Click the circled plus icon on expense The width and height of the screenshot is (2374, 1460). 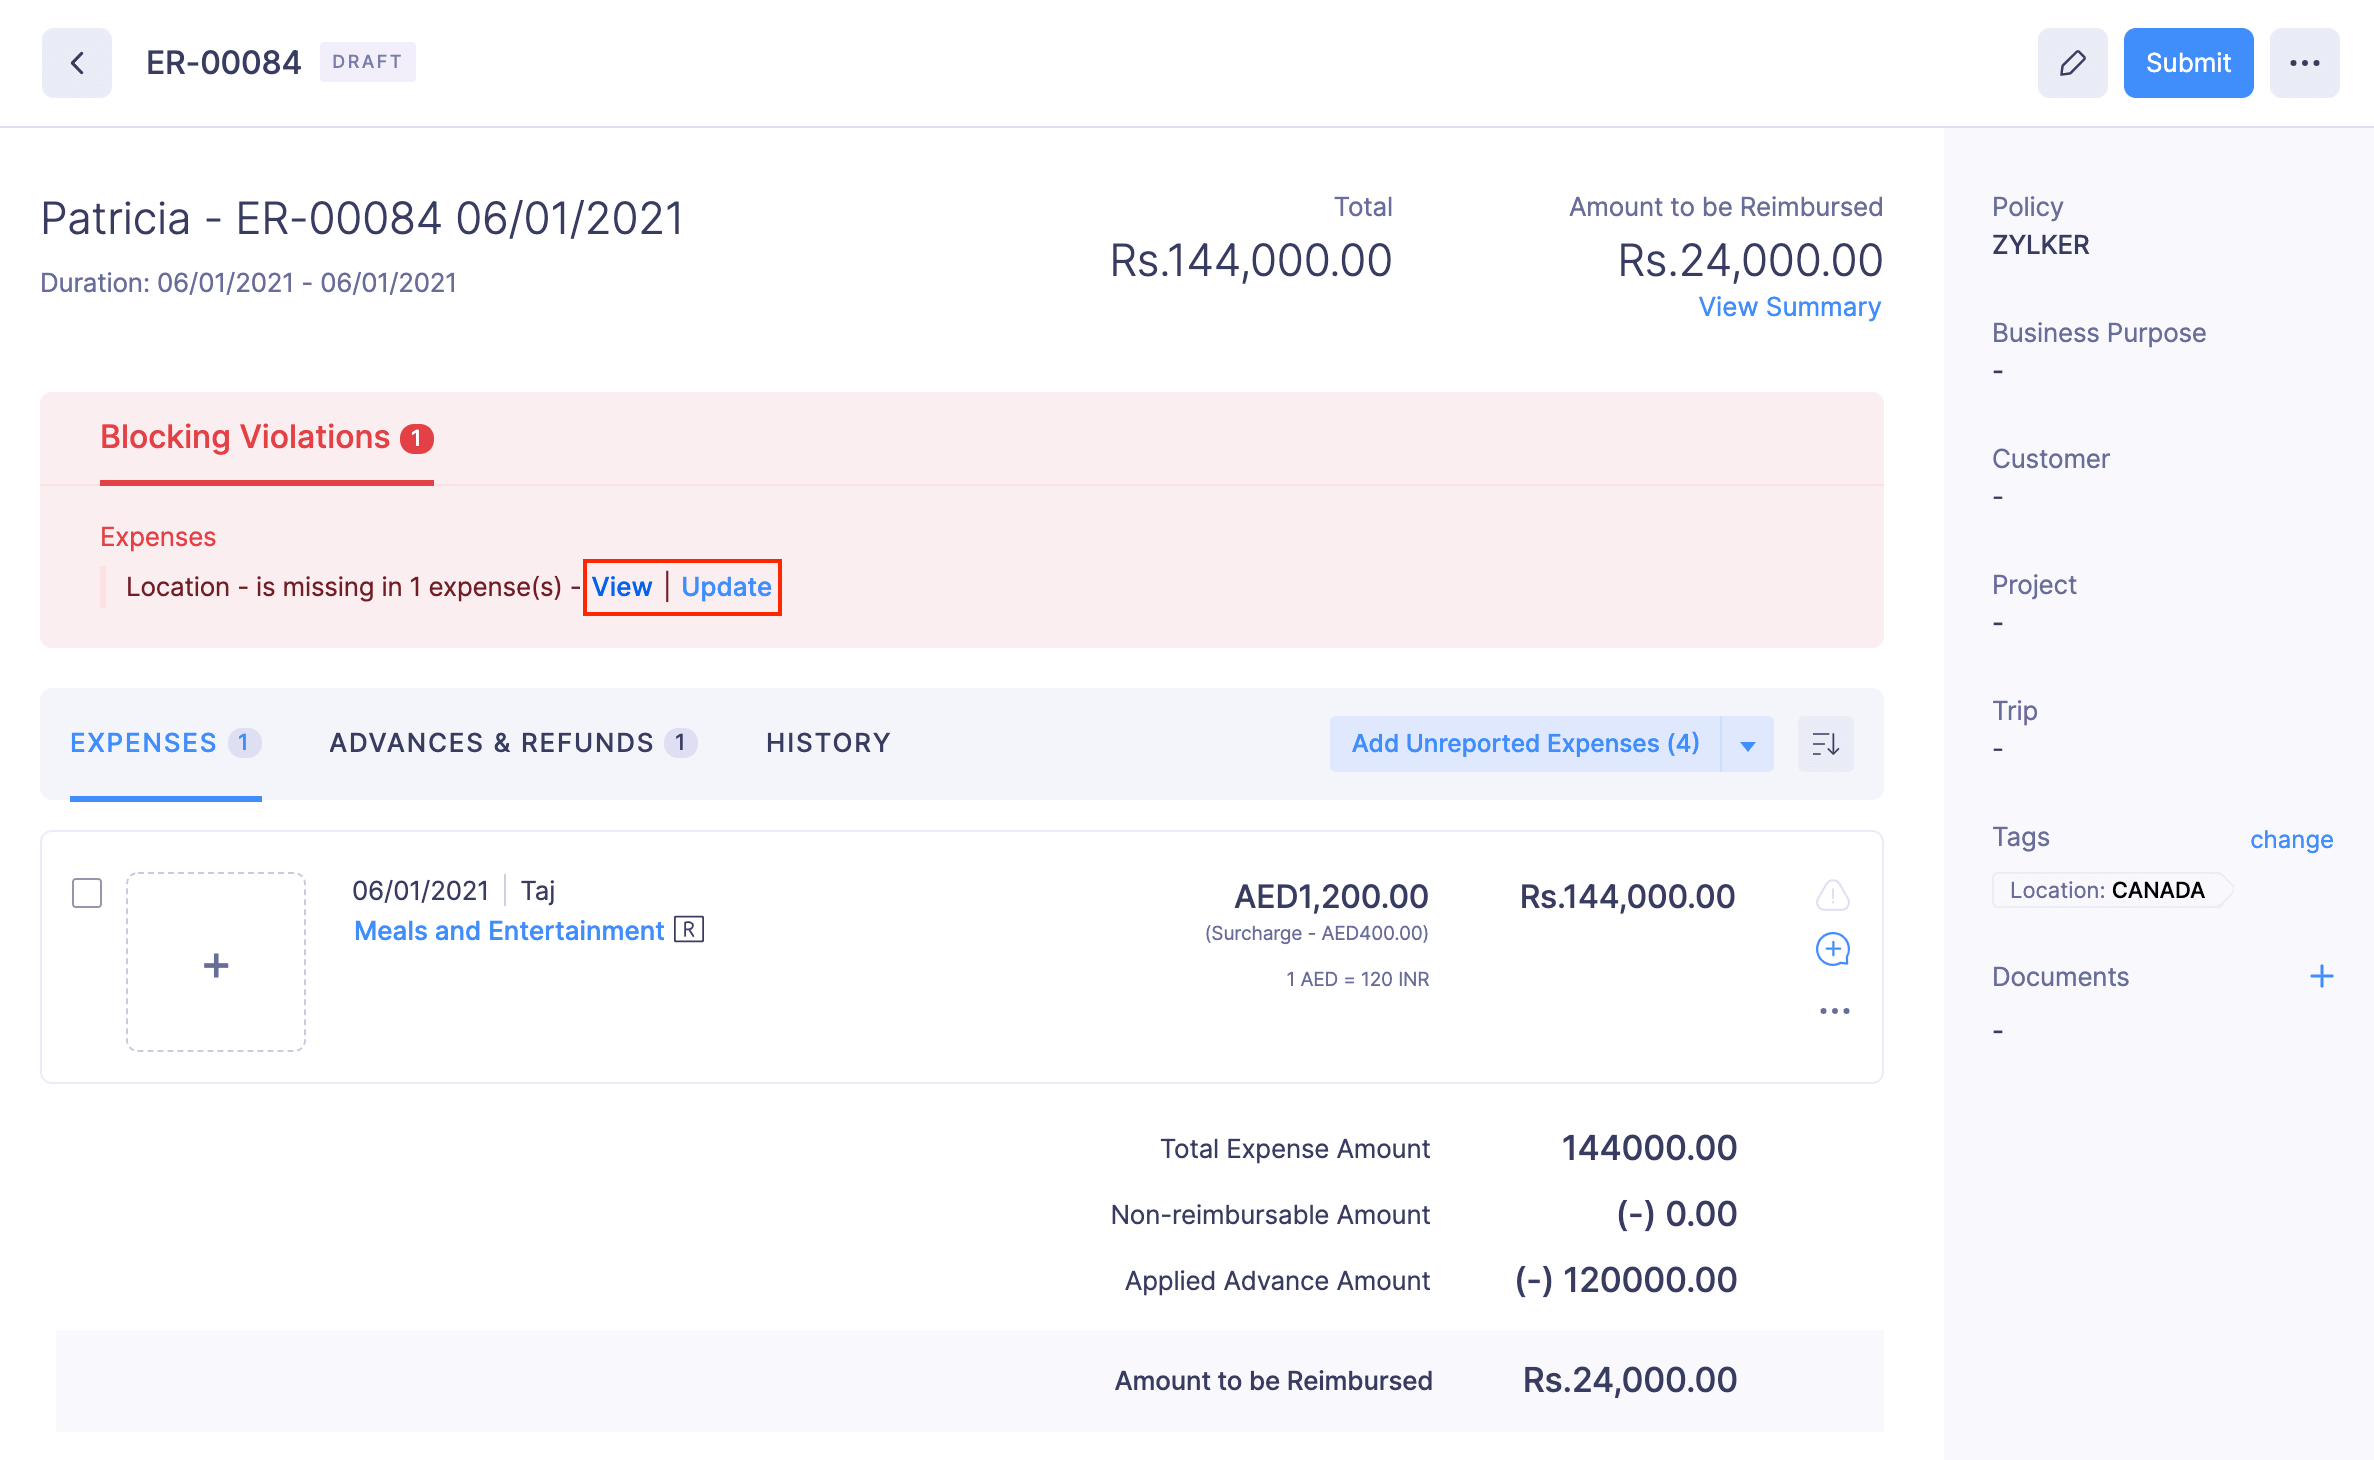coord(1832,949)
